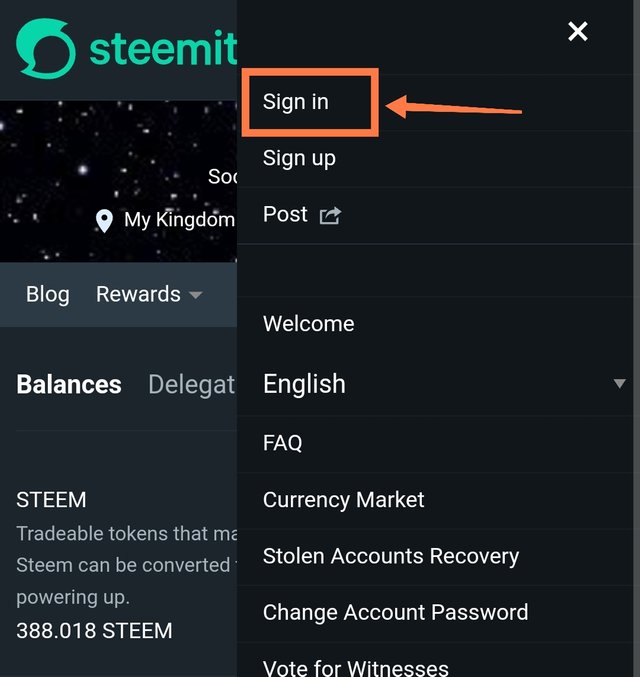Open the Welcome page link
640x677 pixels.
pyautogui.click(x=308, y=324)
